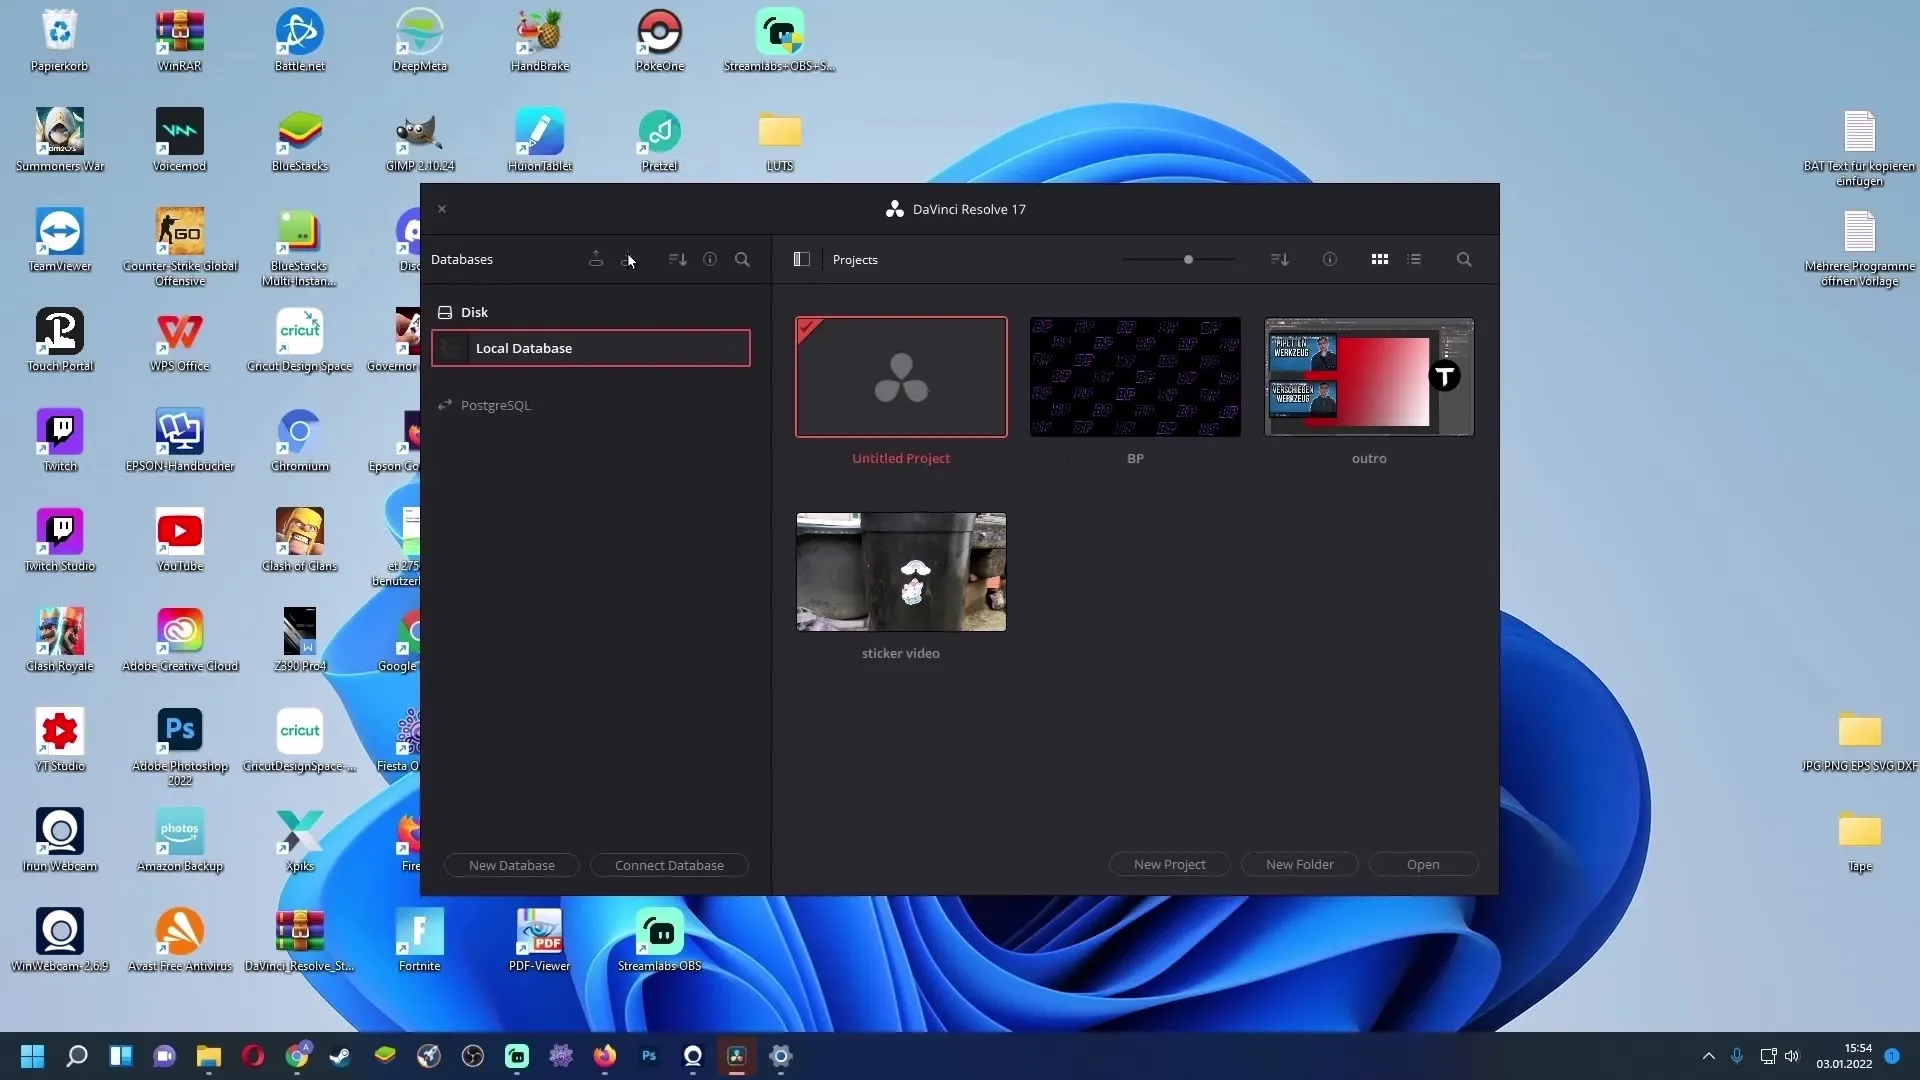The width and height of the screenshot is (1920, 1080).
Task: Click the backup database icon in Databases header
Action: point(596,259)
